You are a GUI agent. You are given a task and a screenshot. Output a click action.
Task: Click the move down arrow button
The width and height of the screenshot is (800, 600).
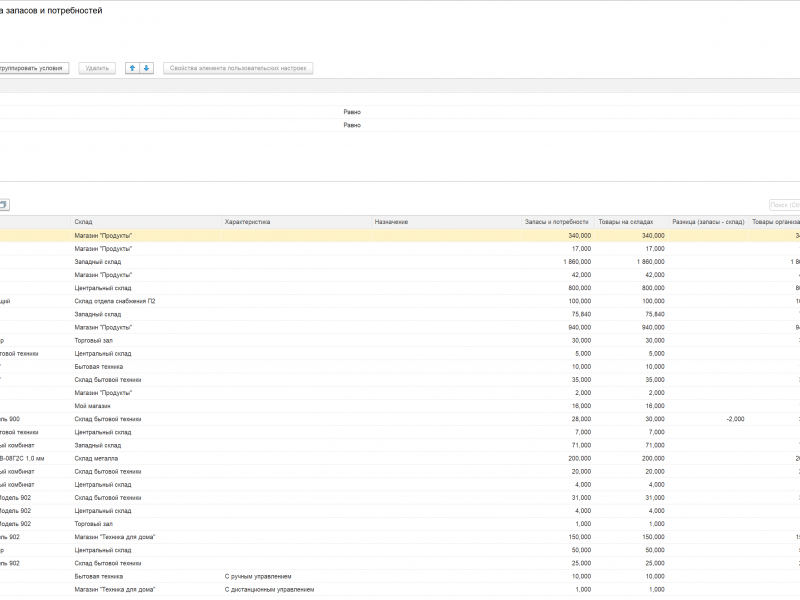point(146,68)
